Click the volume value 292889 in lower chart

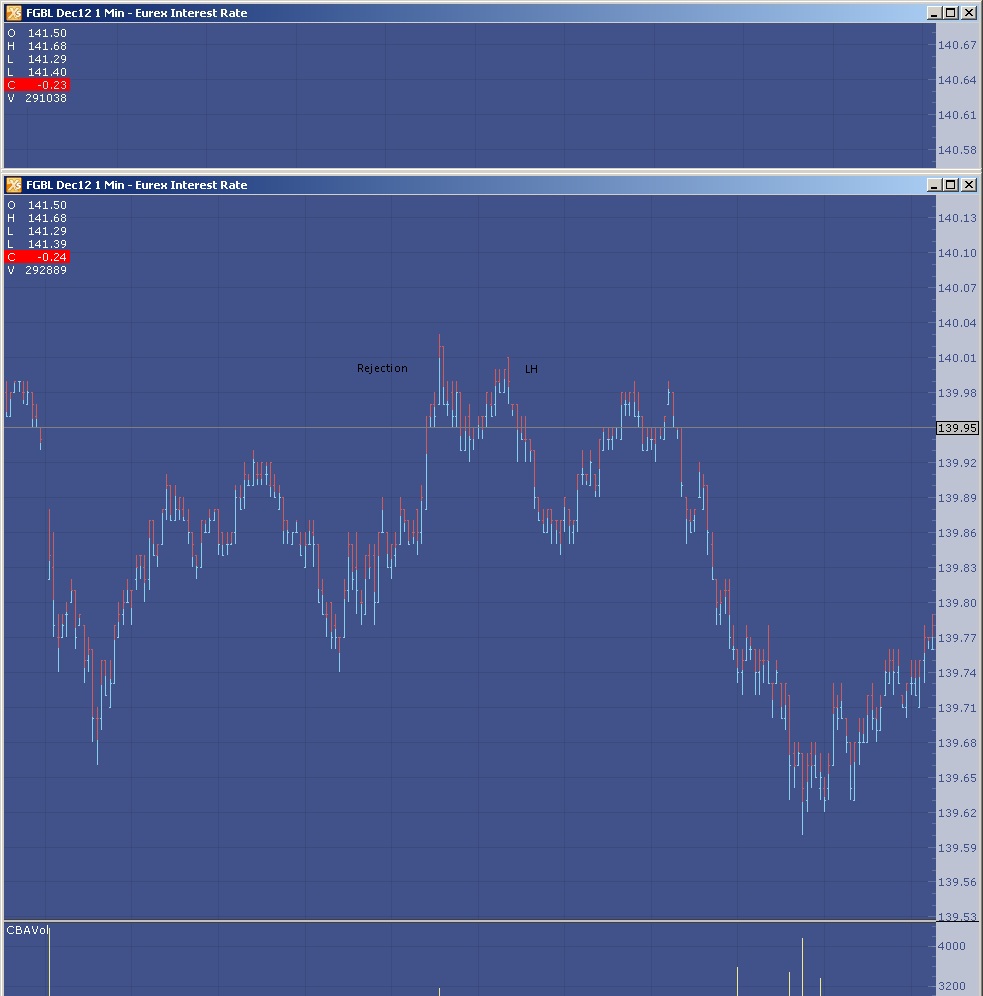pyautogui.click(x=46, y=270)
